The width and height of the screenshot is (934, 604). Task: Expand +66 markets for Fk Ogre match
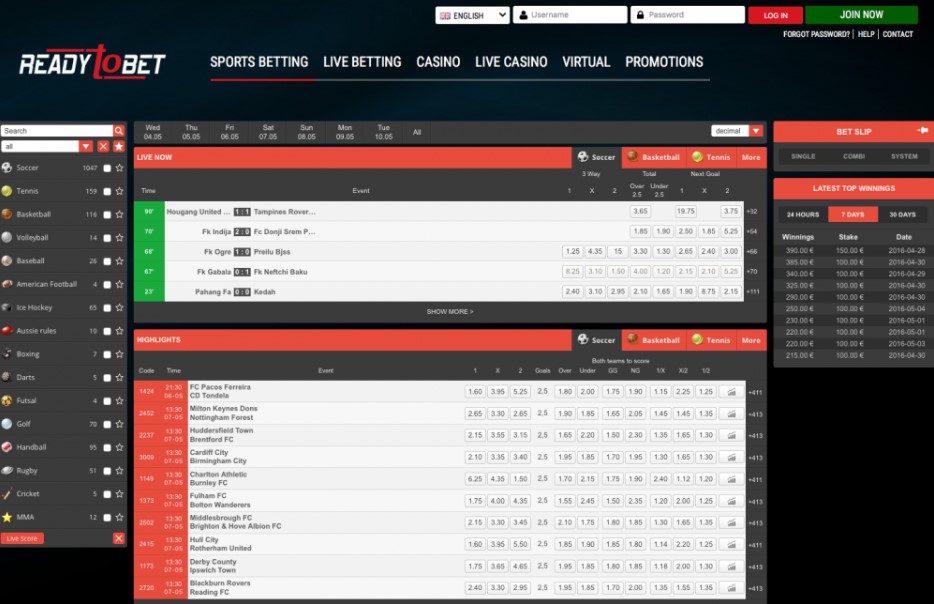(752, 251)
